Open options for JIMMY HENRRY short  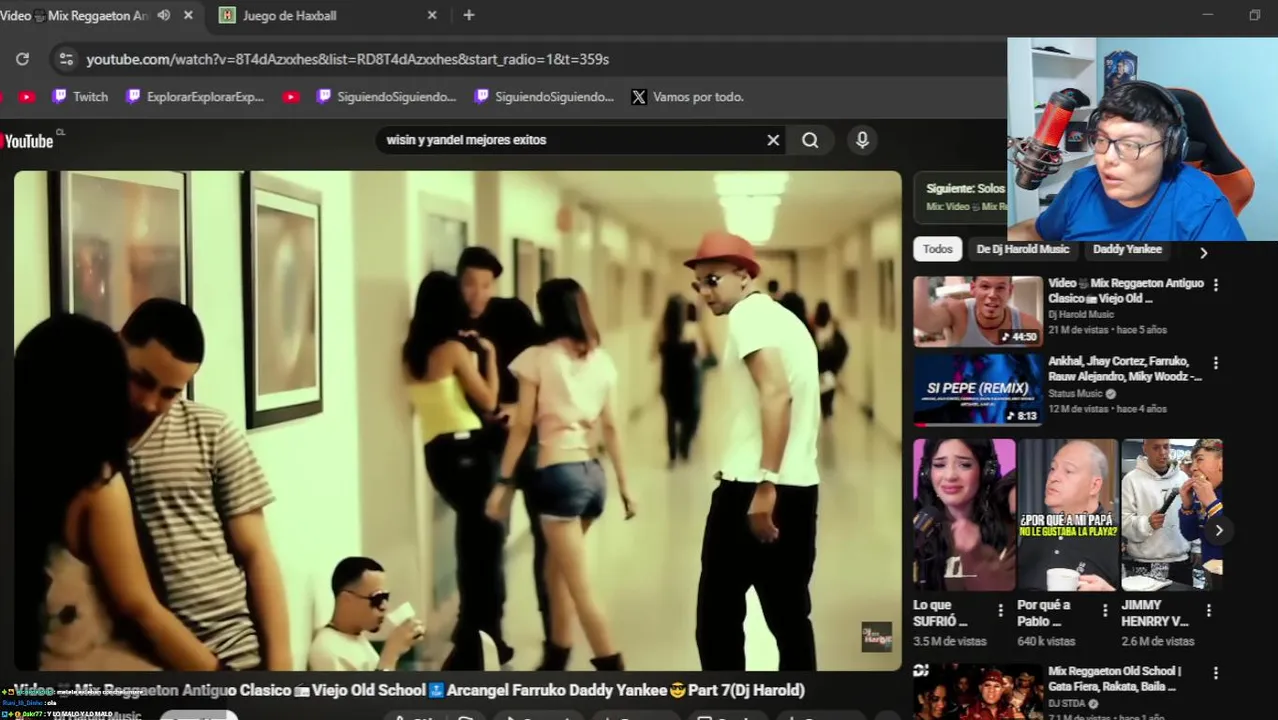(1208, 611)
